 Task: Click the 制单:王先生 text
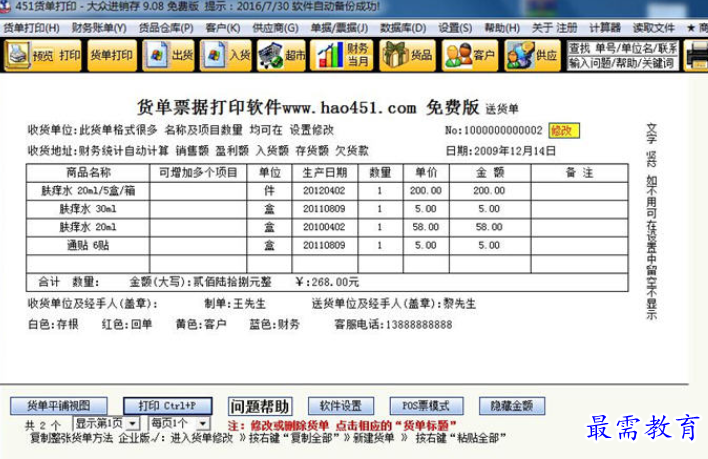pos(235,304)
